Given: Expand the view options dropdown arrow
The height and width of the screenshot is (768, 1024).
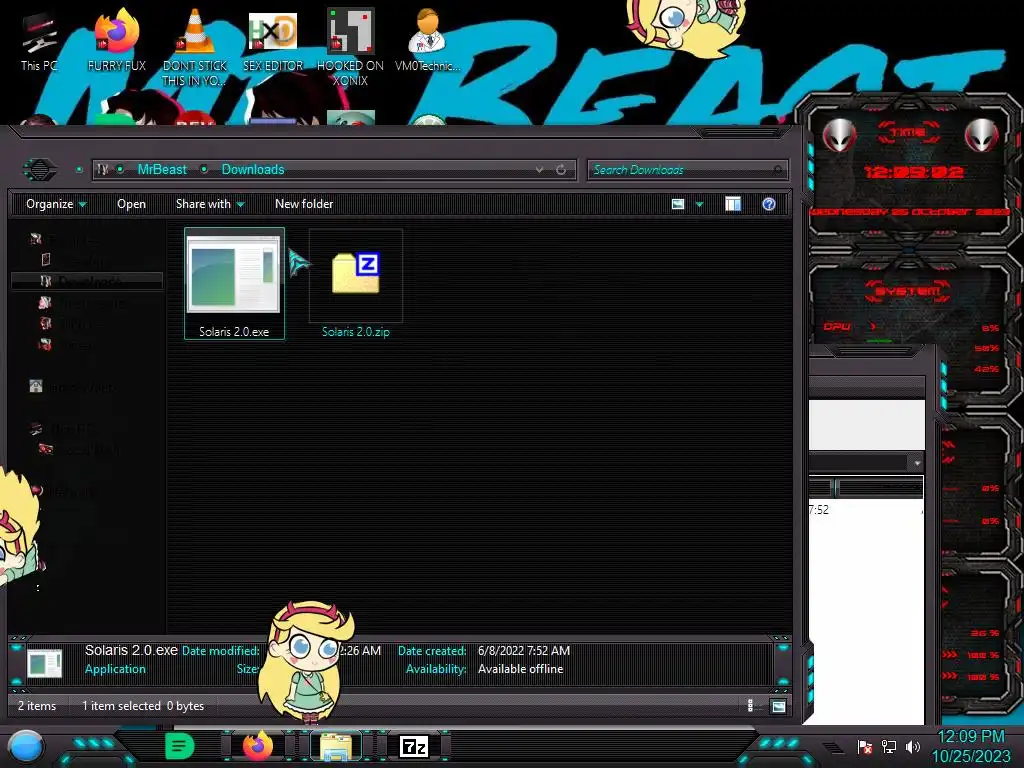Looking at the screenshot, I should [x=699, y=204].
